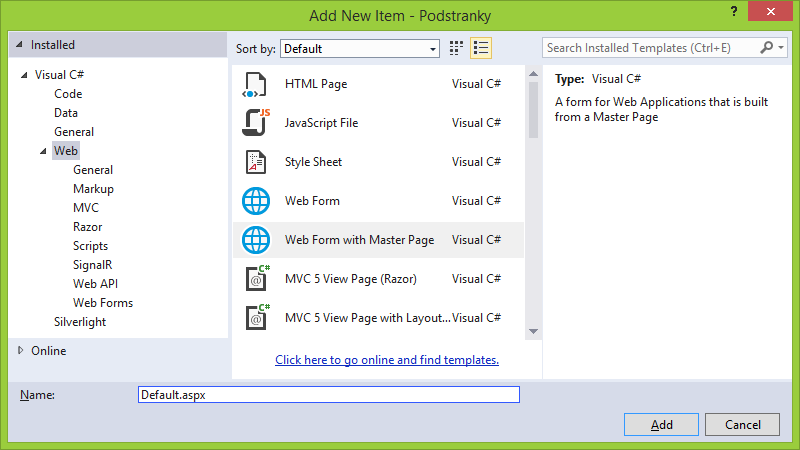The image size is (800, 450).
Task: Click the Name input field
Action: click(329, 395)
